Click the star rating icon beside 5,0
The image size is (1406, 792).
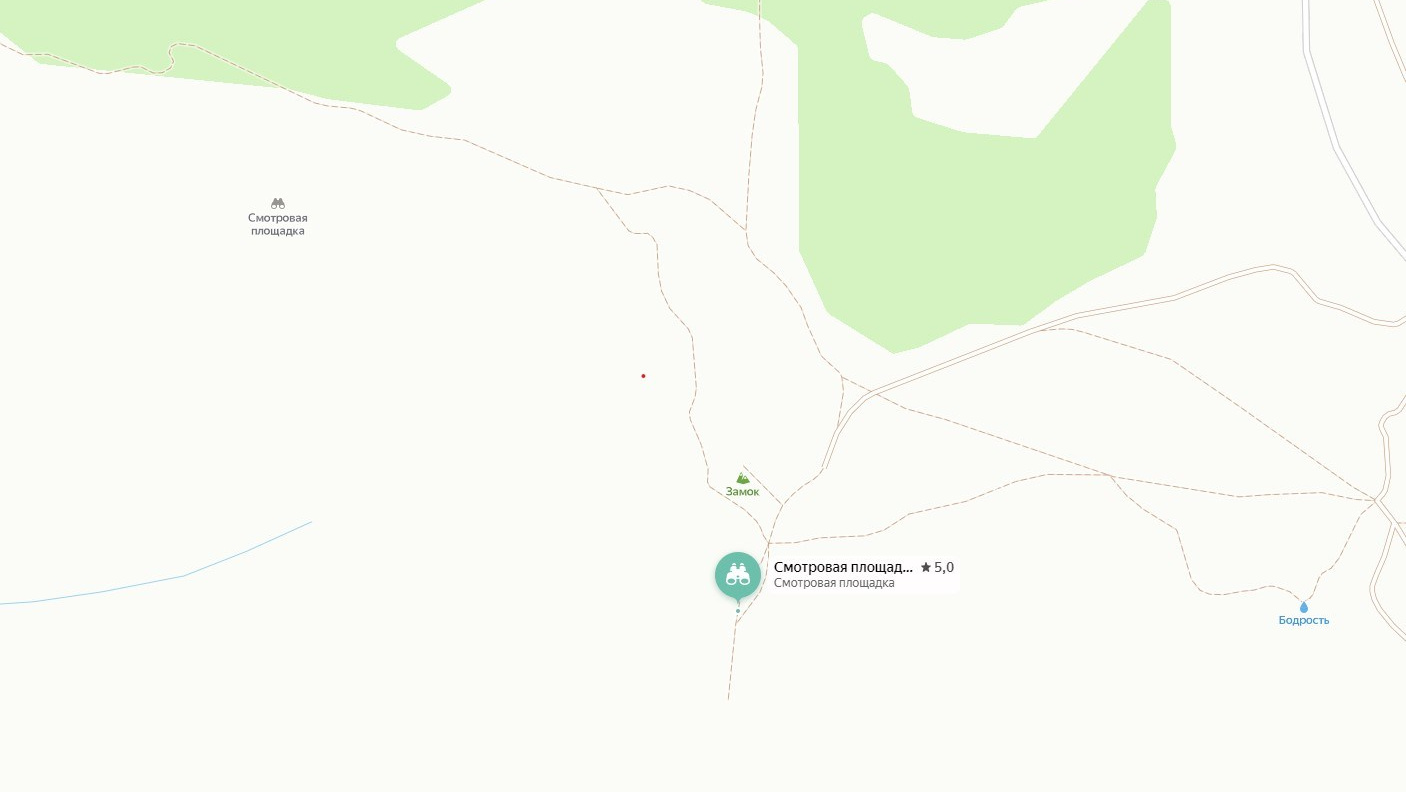click(x=925, y=567)
